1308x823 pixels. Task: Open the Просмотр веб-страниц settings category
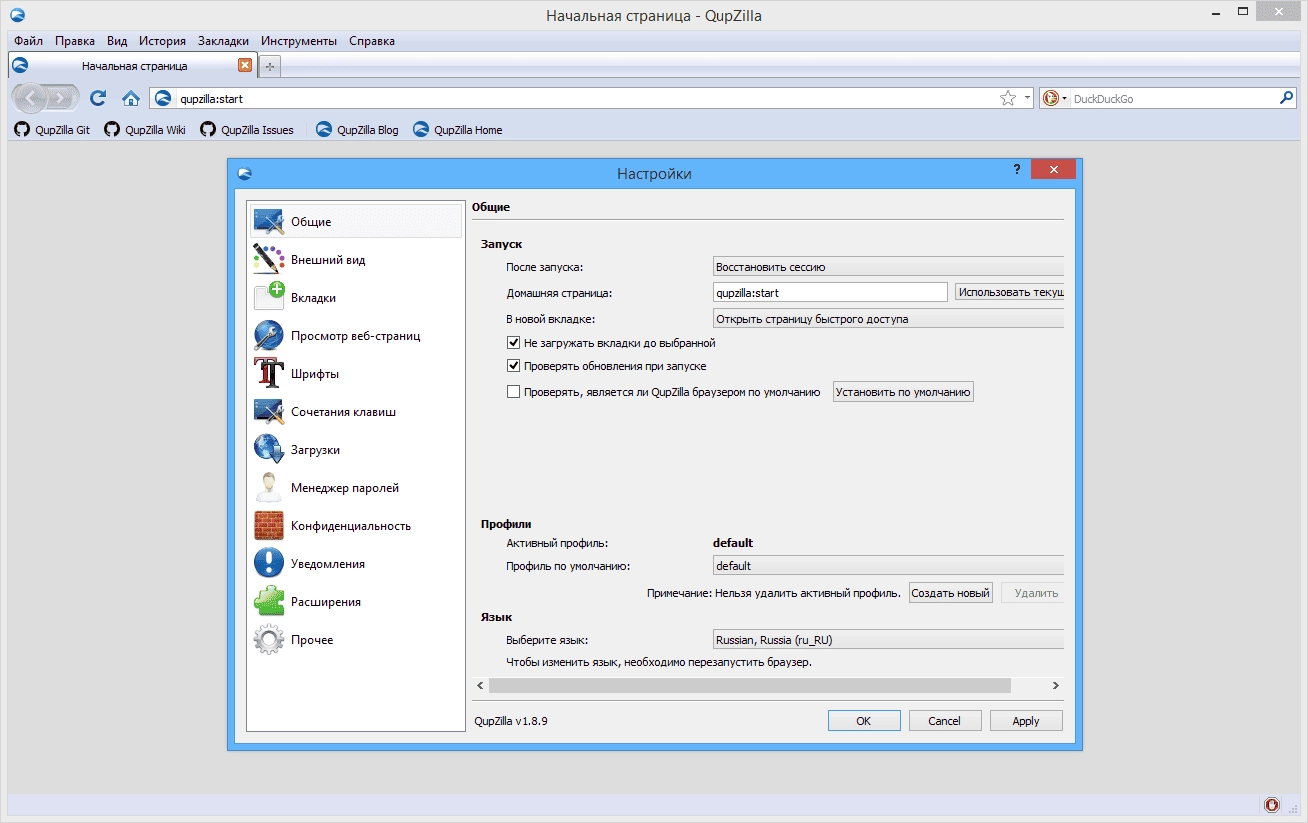tap(356, 335)
